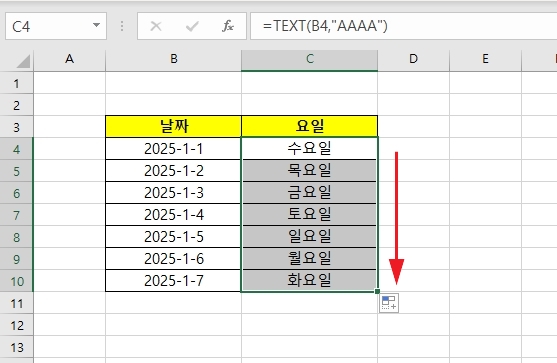Image resolution: width=557 pixels, height=363 pixels.
Task: Select cell with date 2025-1-2
Action: [x=173, y=171]
